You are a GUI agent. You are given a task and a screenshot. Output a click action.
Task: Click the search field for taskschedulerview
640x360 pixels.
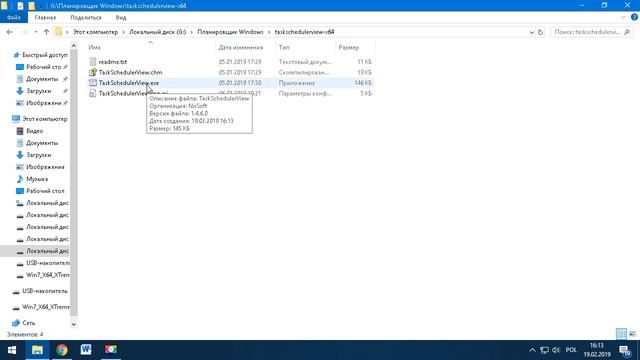[x=587, y=32]
